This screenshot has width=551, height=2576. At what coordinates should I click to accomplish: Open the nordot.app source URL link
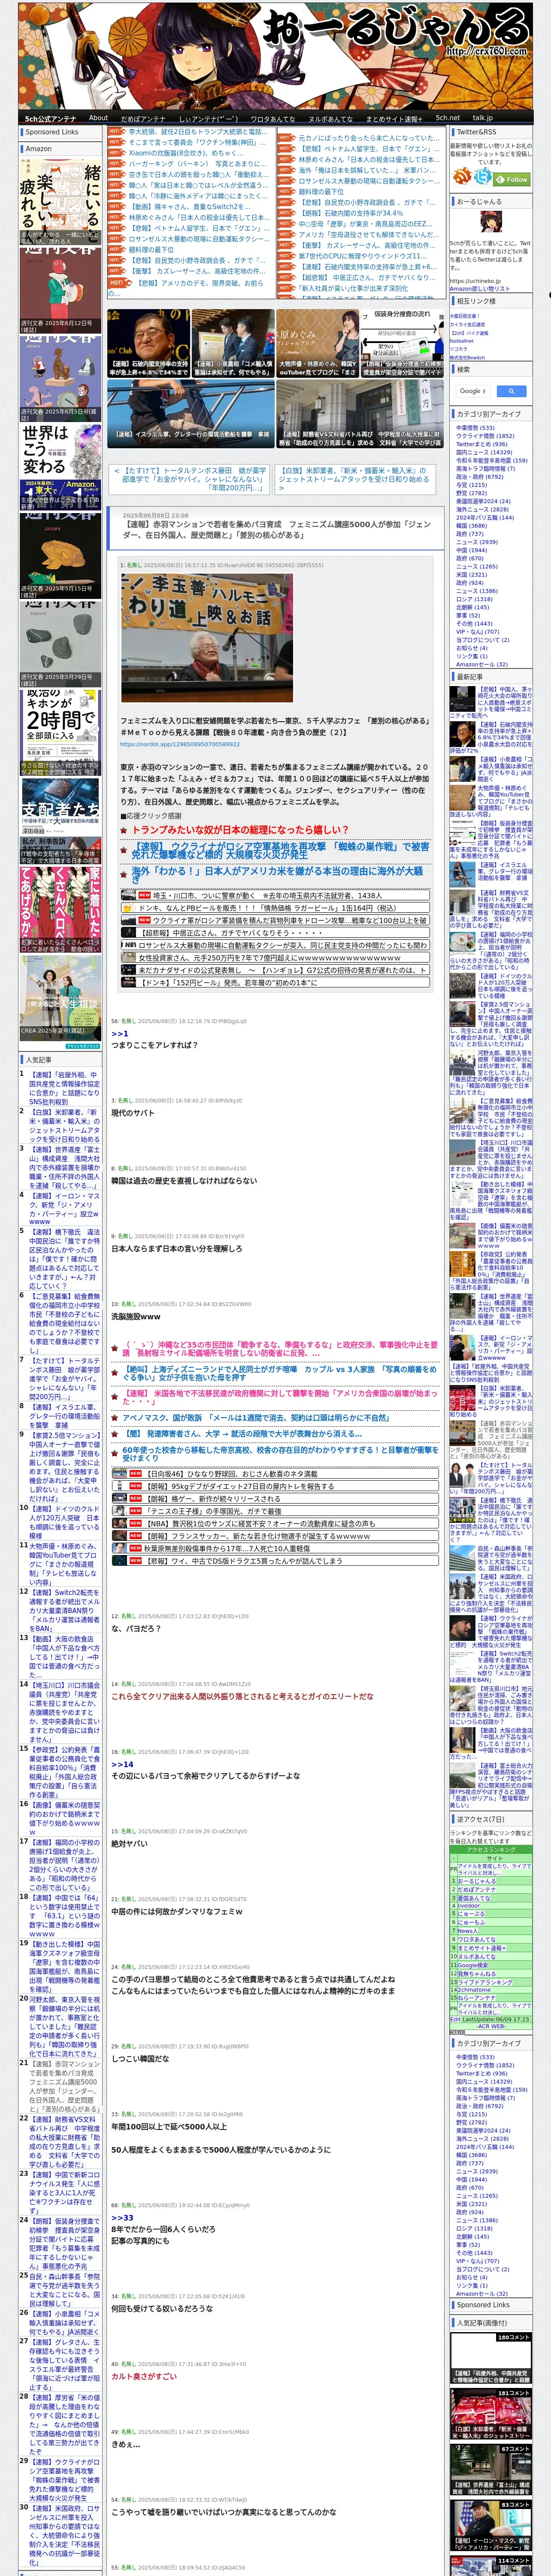[180, 744]
